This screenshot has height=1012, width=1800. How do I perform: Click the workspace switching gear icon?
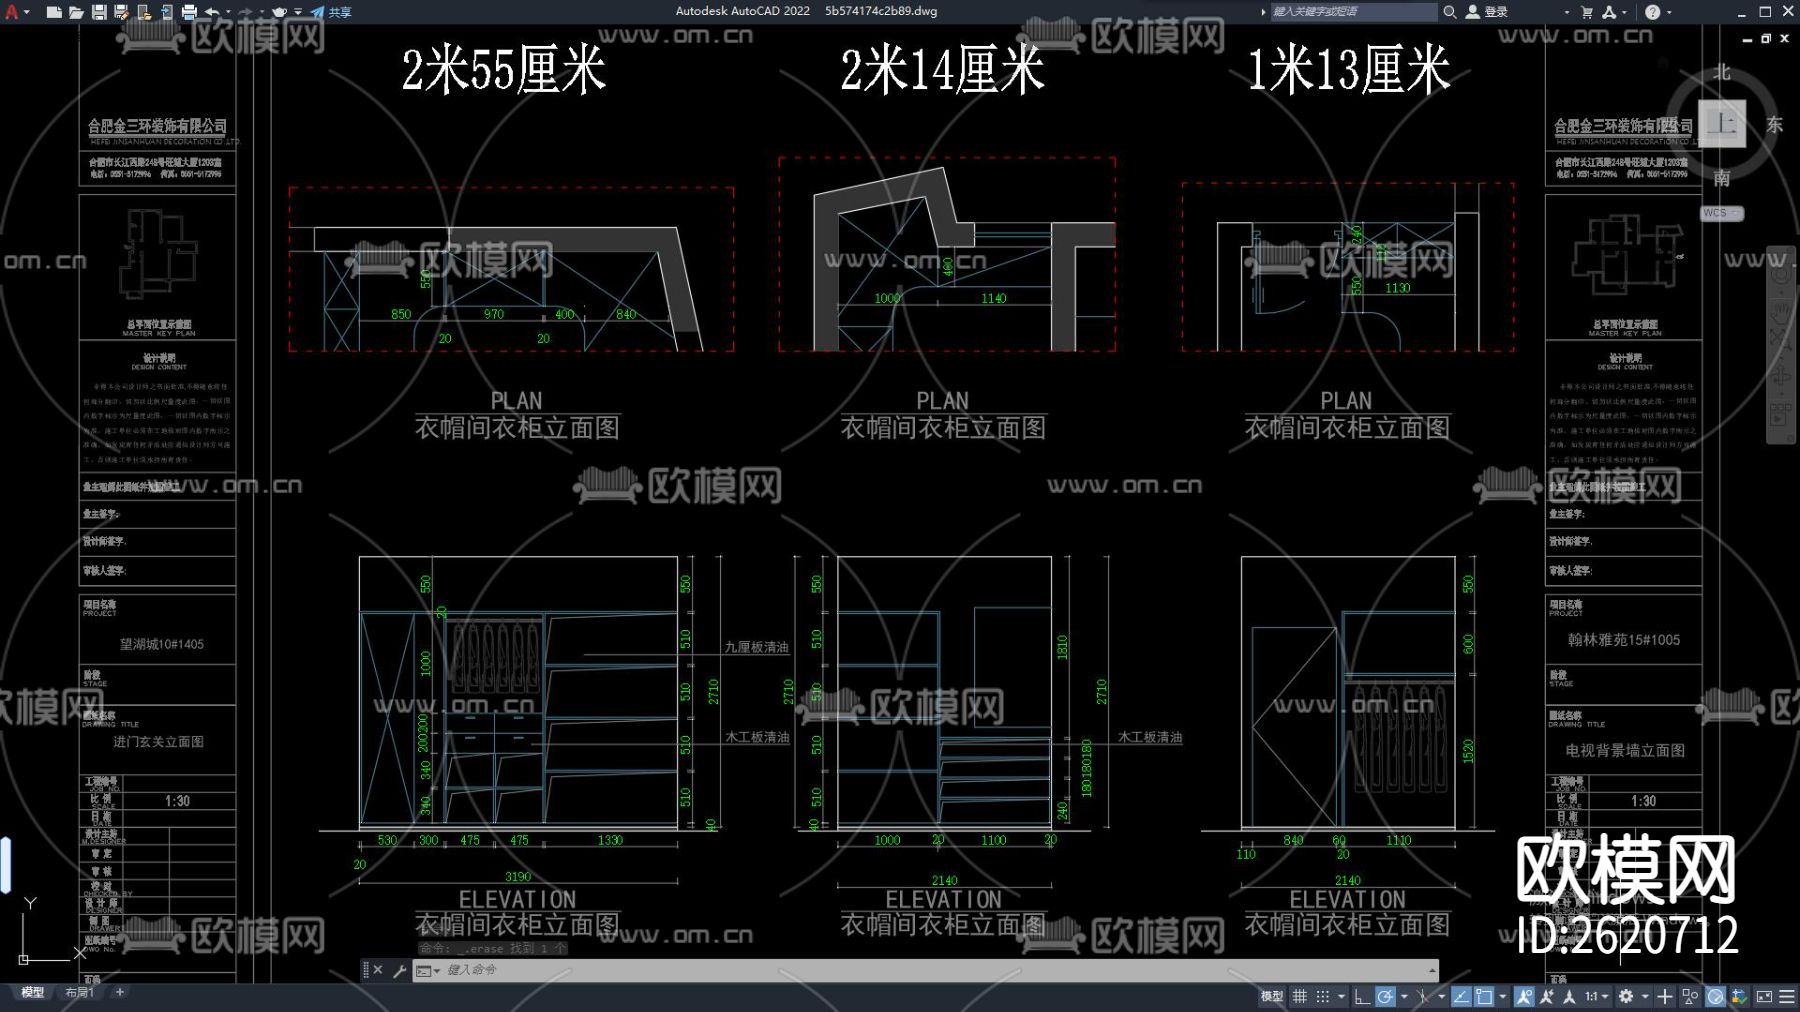(1626, 997)
